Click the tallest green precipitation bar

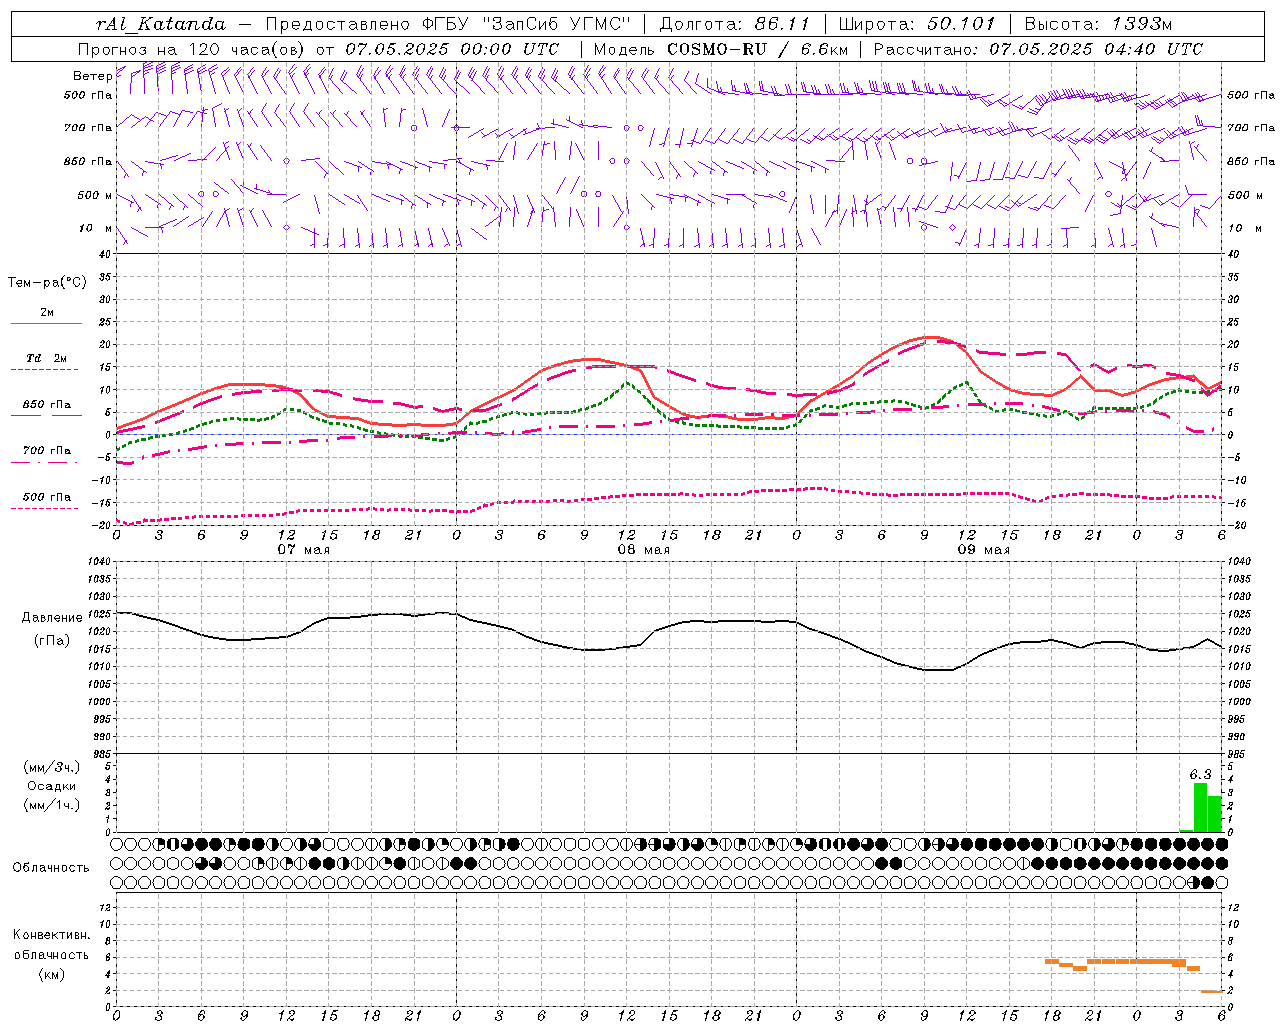(x=1200, y=807)
